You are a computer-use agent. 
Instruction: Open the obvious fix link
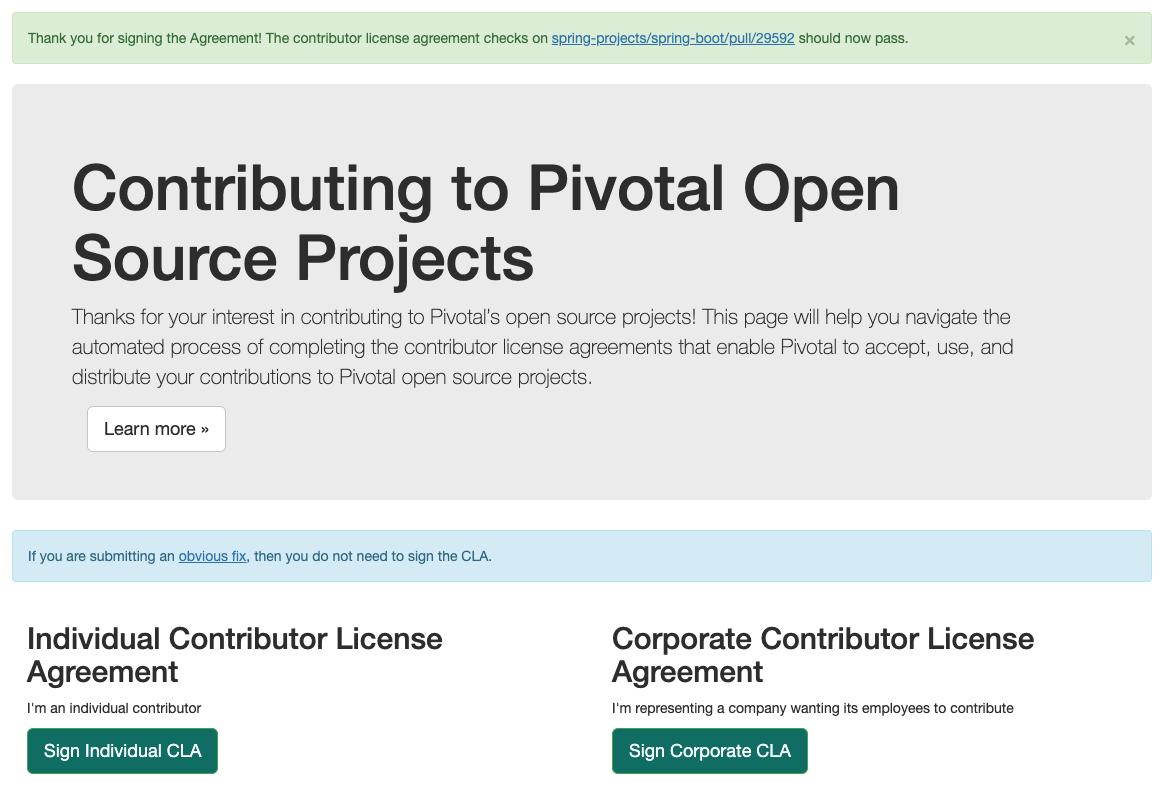click(212, 556)
